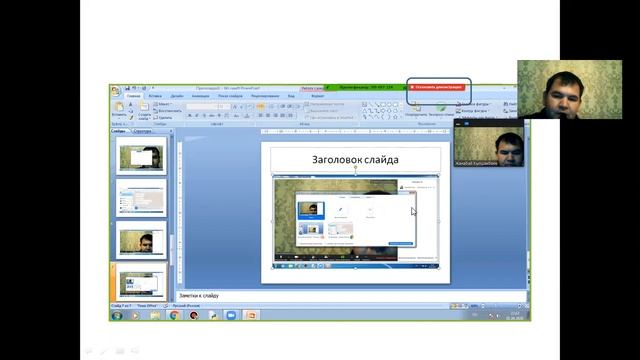Click the large speaker video in corner
Screen dimensions: 640x360
pyautogui.click(x=570, y=89)
